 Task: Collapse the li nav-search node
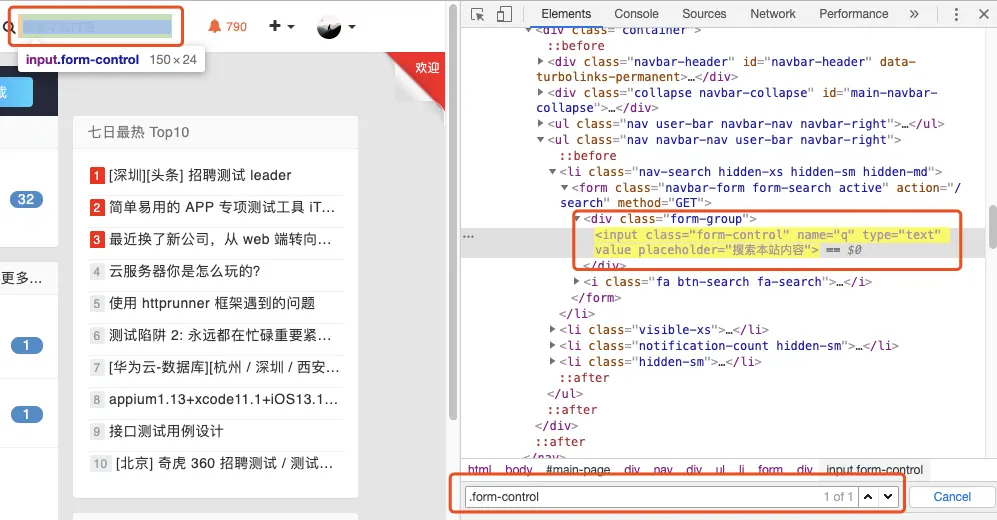[553, 172]
